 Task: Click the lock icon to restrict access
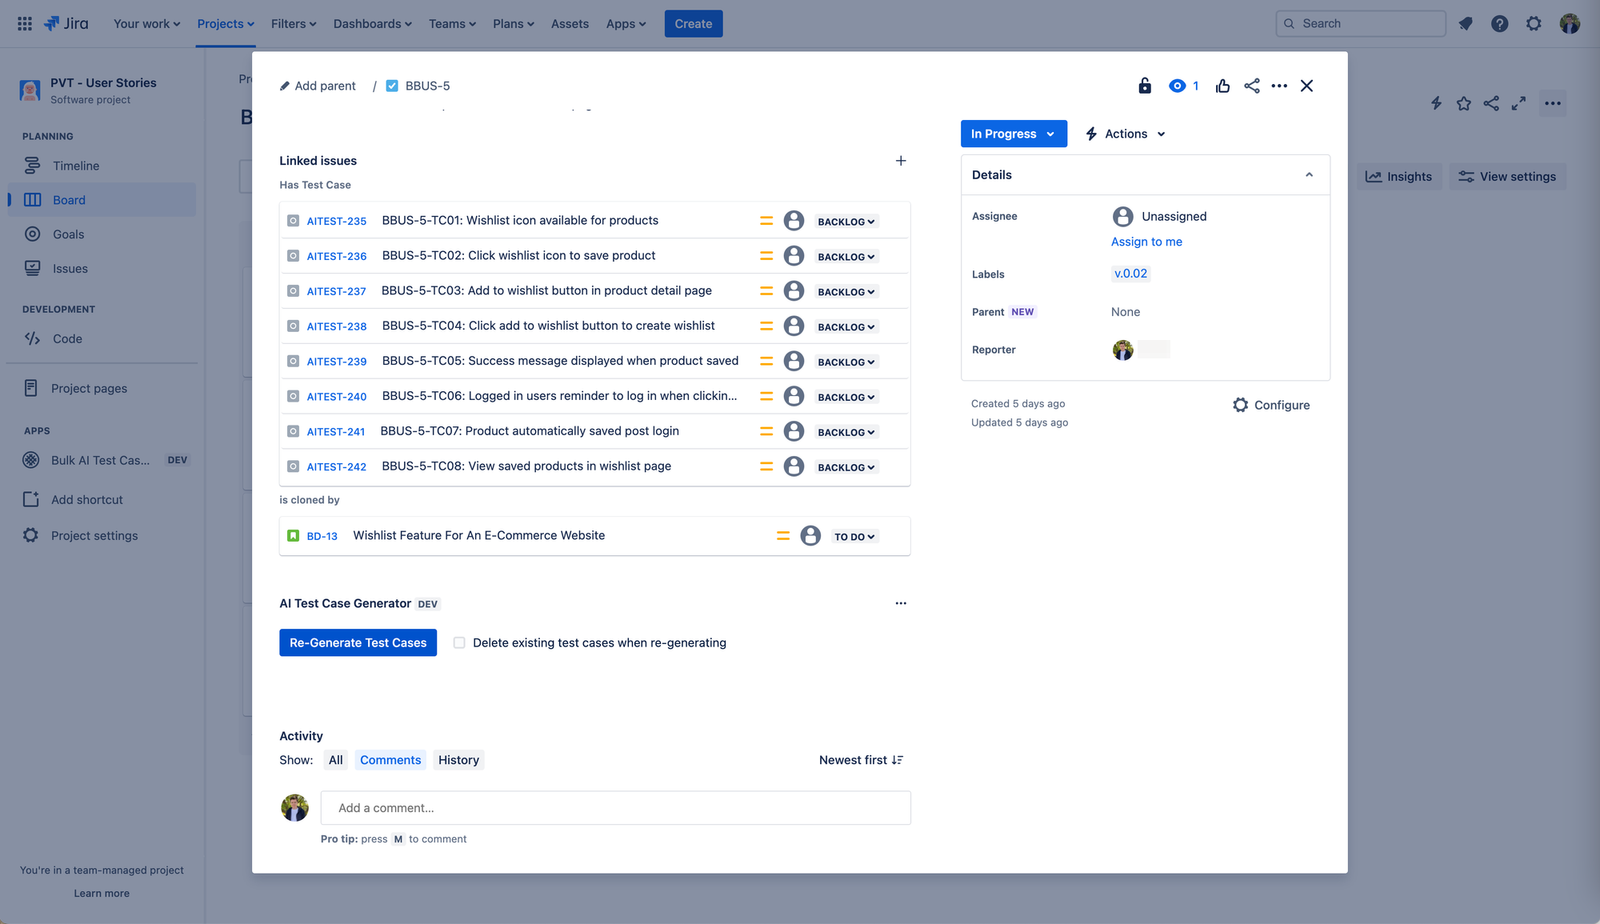point(1144,86)
